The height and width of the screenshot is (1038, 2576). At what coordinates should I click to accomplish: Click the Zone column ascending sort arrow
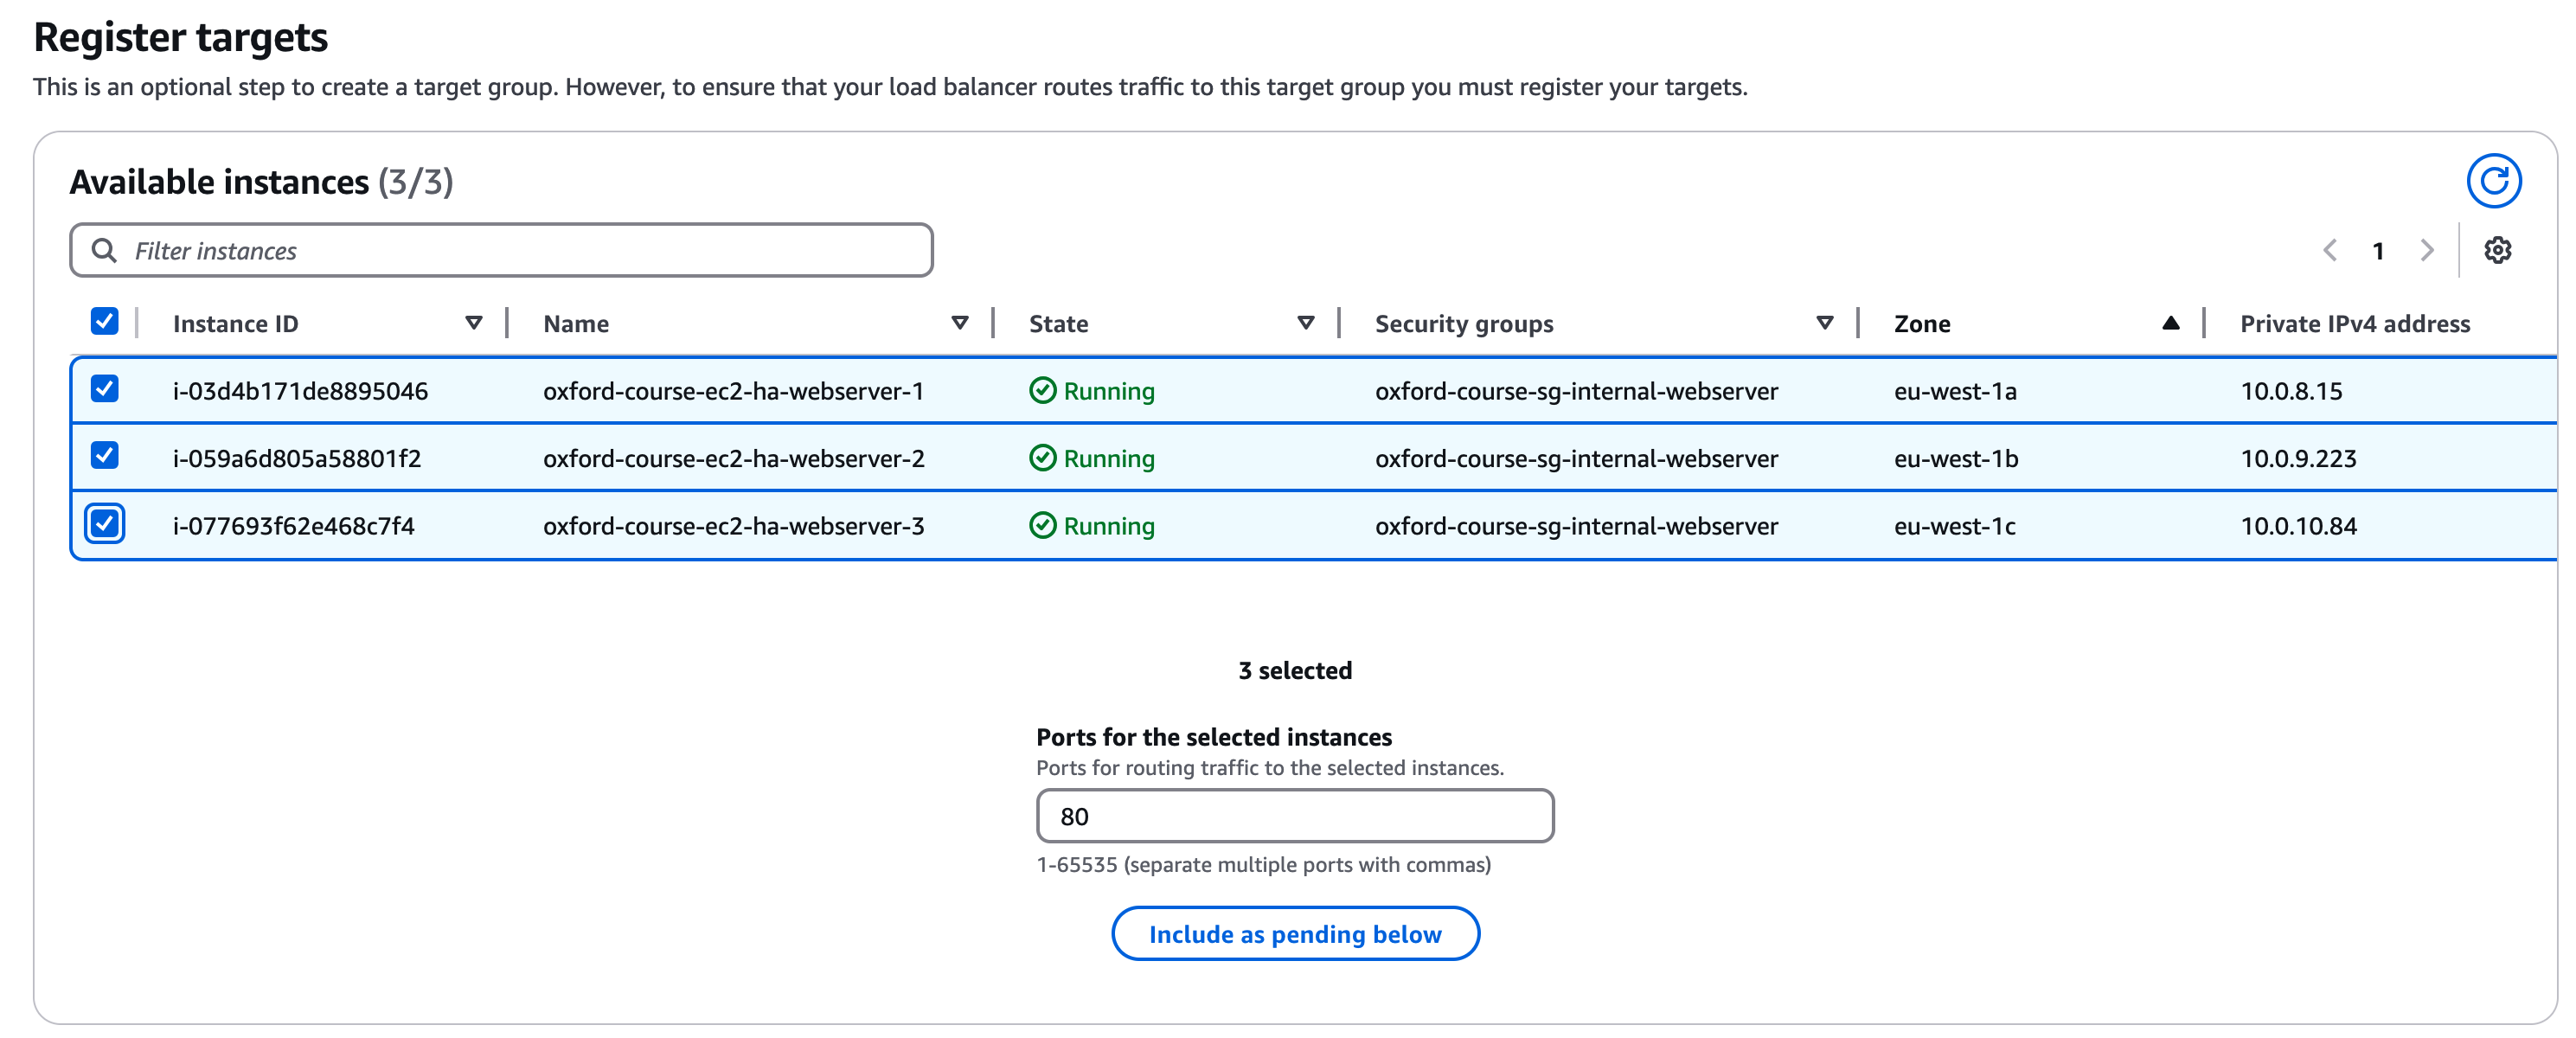pos(2170,323)
